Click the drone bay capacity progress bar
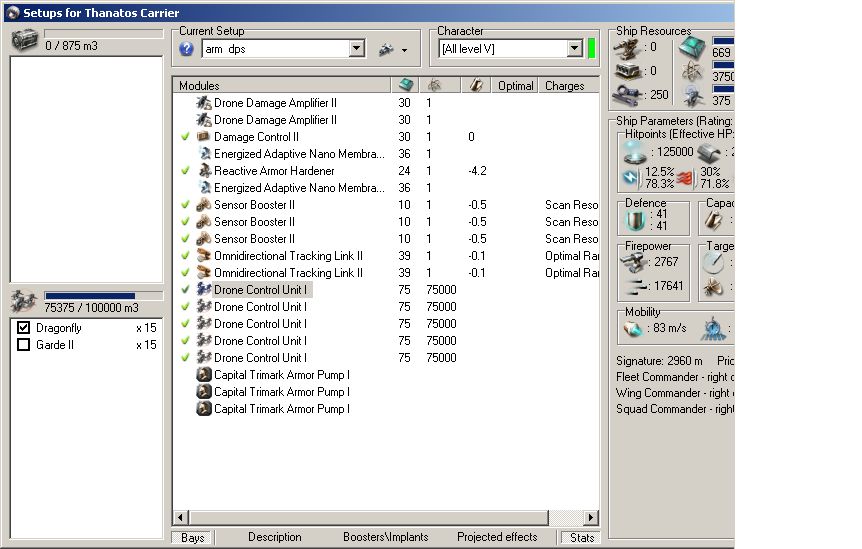The height and width of the screenshot is (549, 862). click(x=103, y=296)
